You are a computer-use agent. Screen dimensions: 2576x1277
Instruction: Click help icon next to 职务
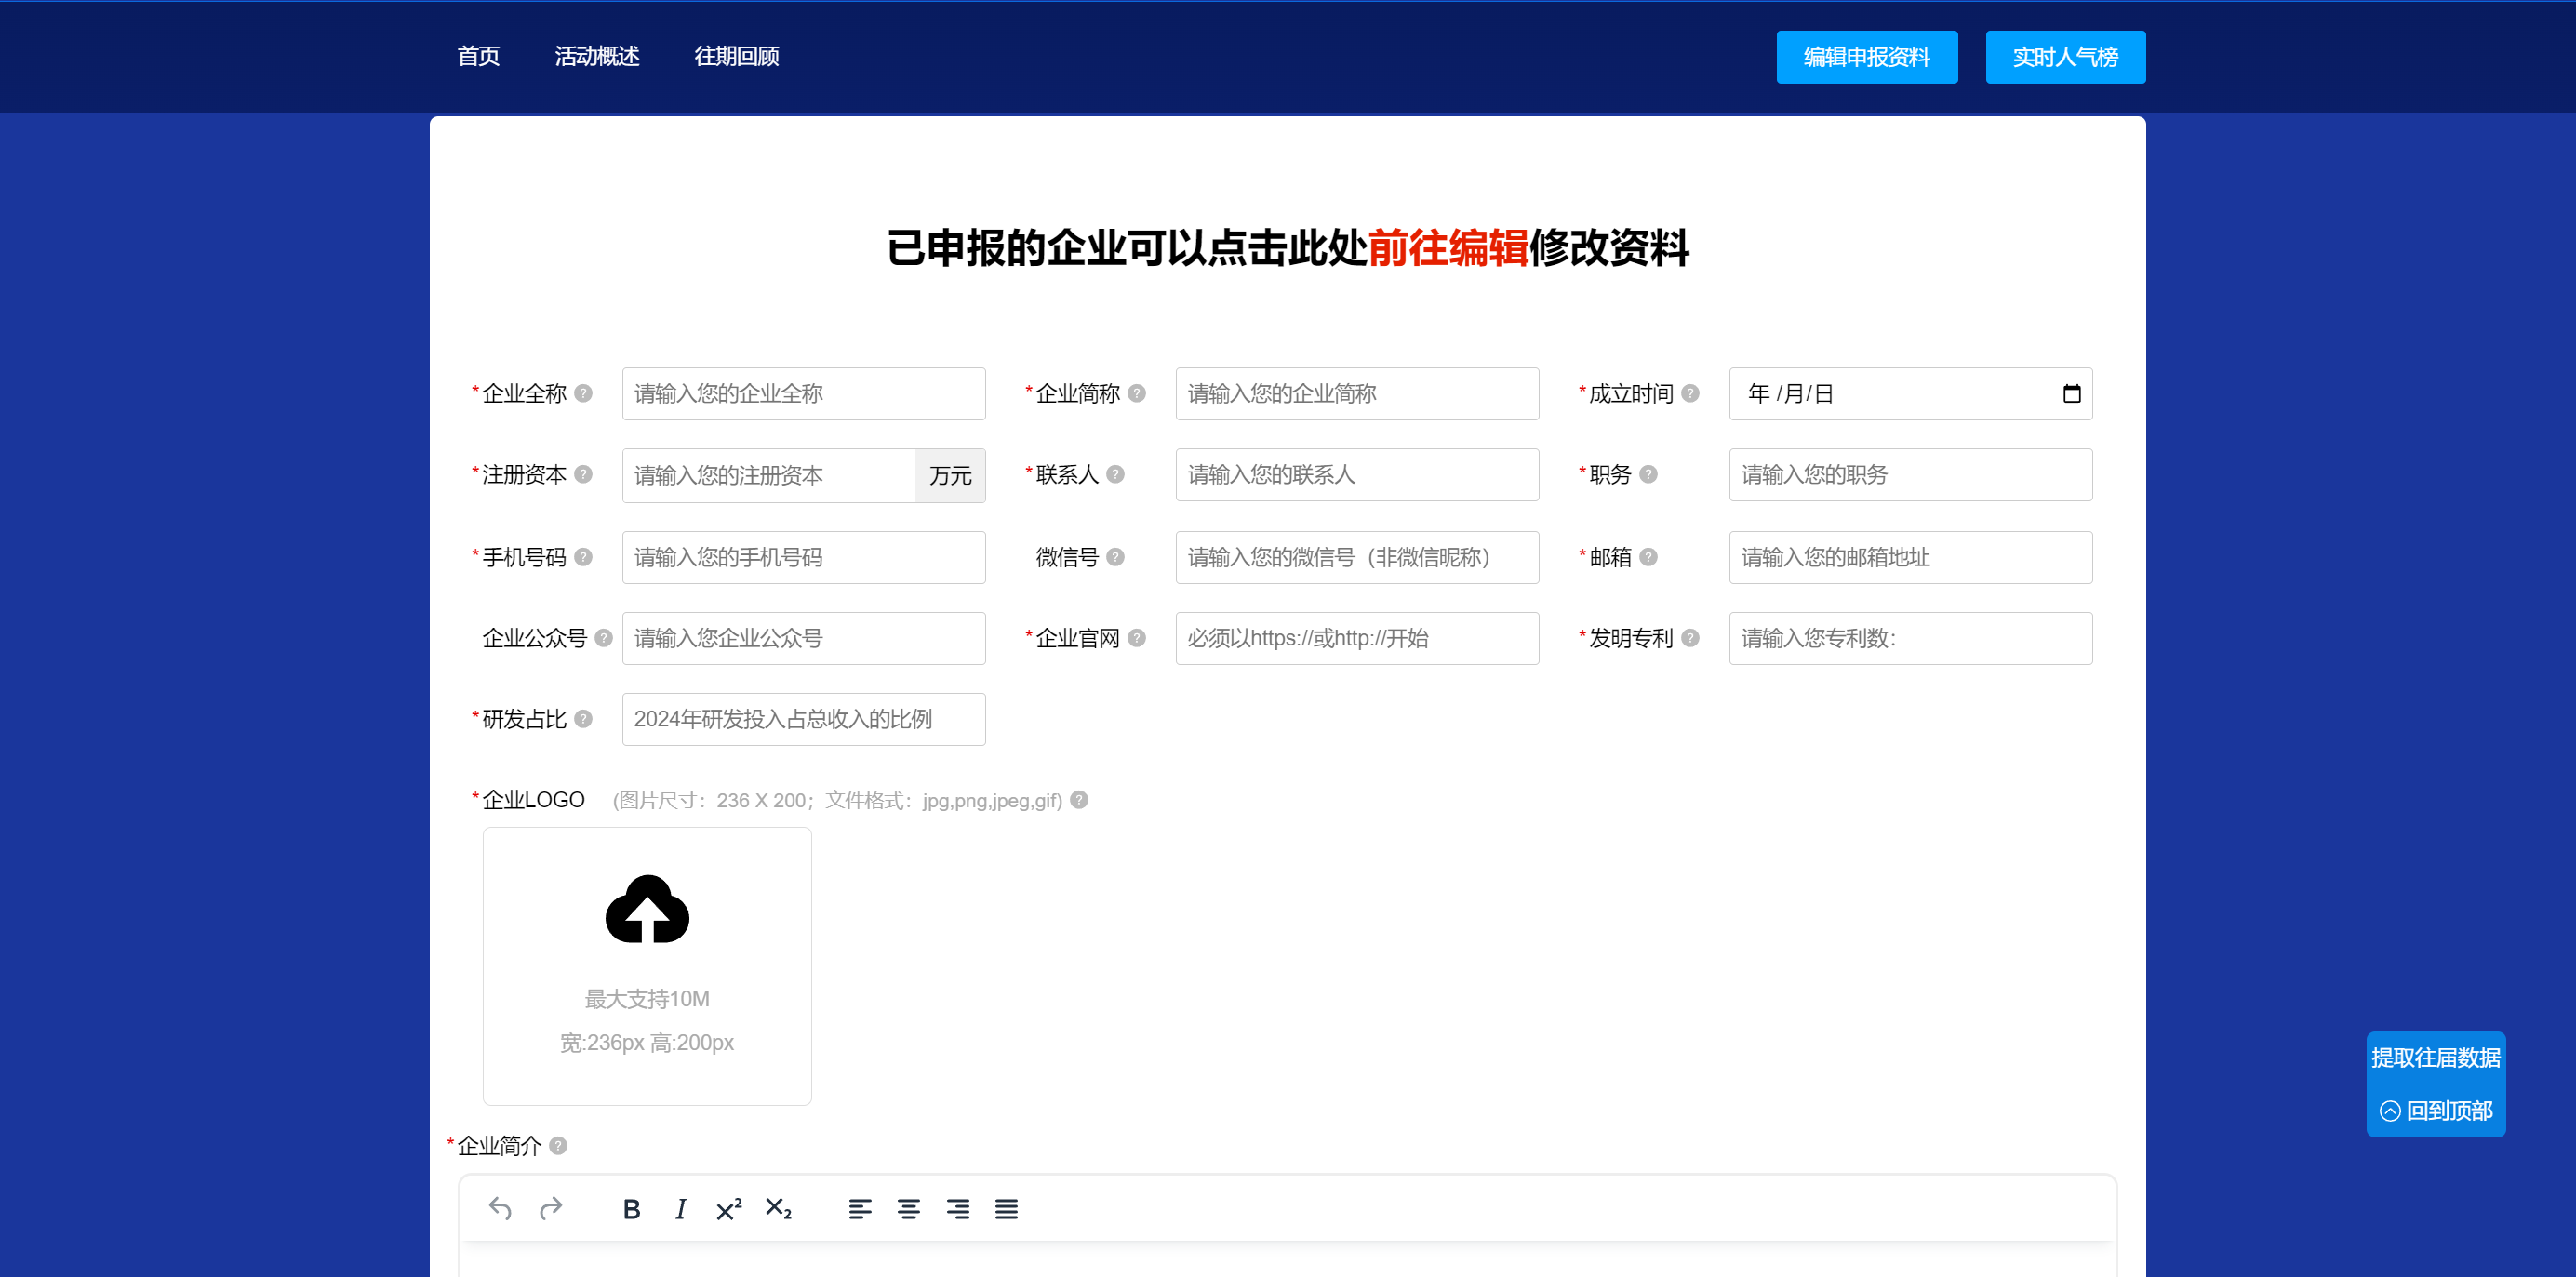(x=1649, y=474)
